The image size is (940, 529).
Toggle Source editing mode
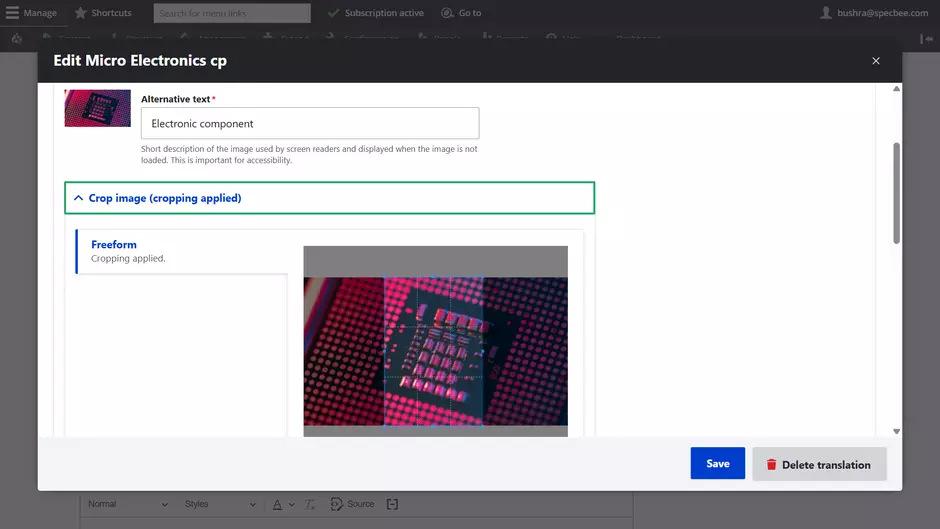[x=352, y=504]
